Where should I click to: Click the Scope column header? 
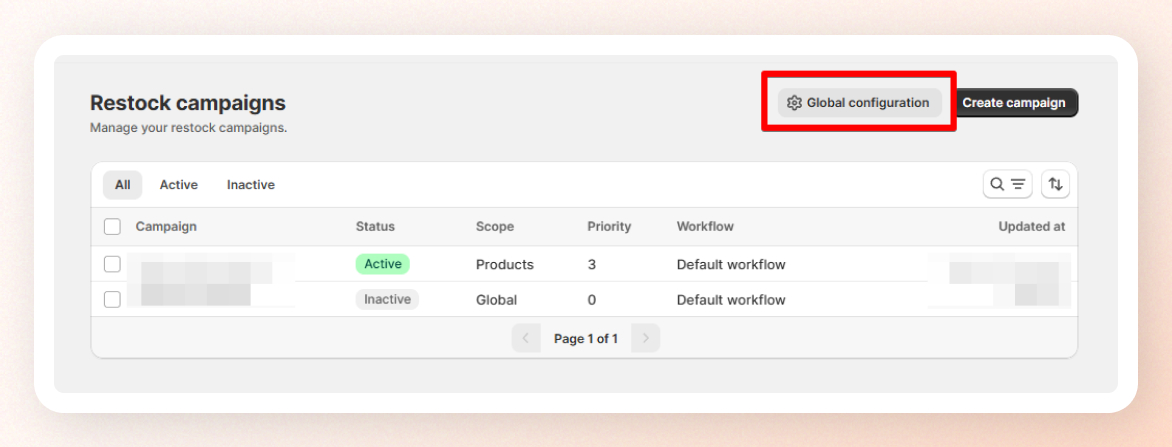pos(494,227)
